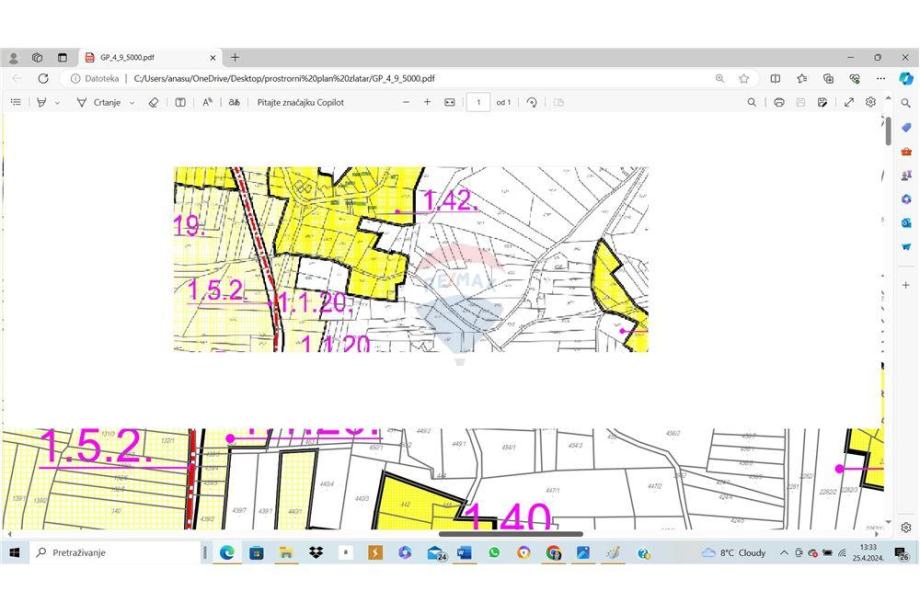Click Pitajte značajku Copilot button
Image resolution: width=920 pixels, height=613 pixels.
pos(300,102)
